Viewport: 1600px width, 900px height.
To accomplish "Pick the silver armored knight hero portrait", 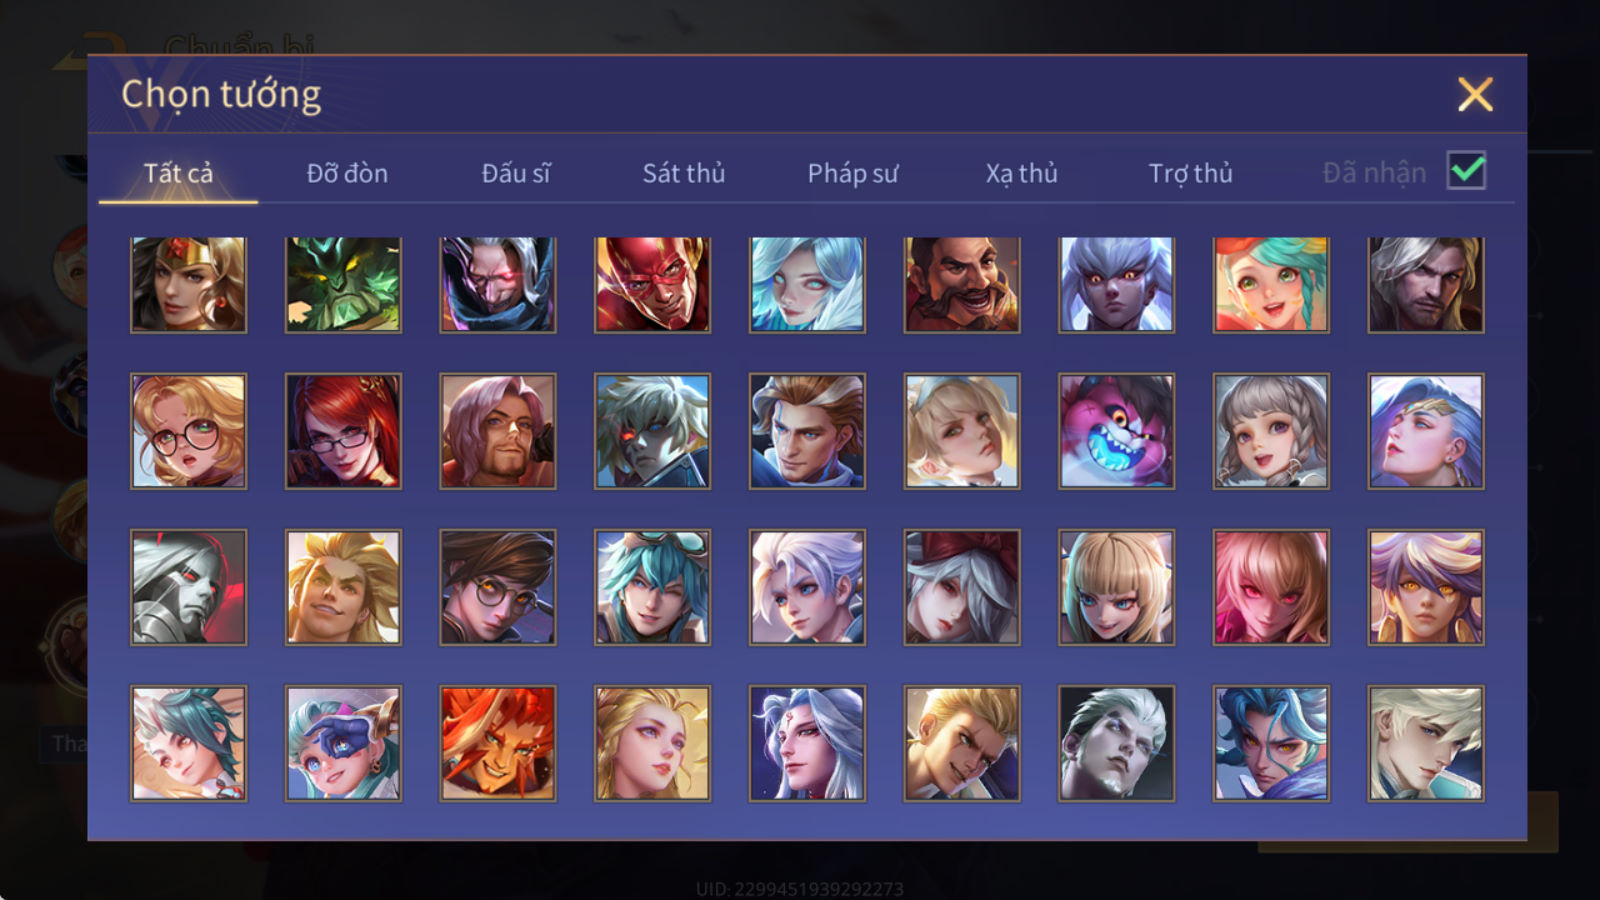I will click(x=188, y=587).
